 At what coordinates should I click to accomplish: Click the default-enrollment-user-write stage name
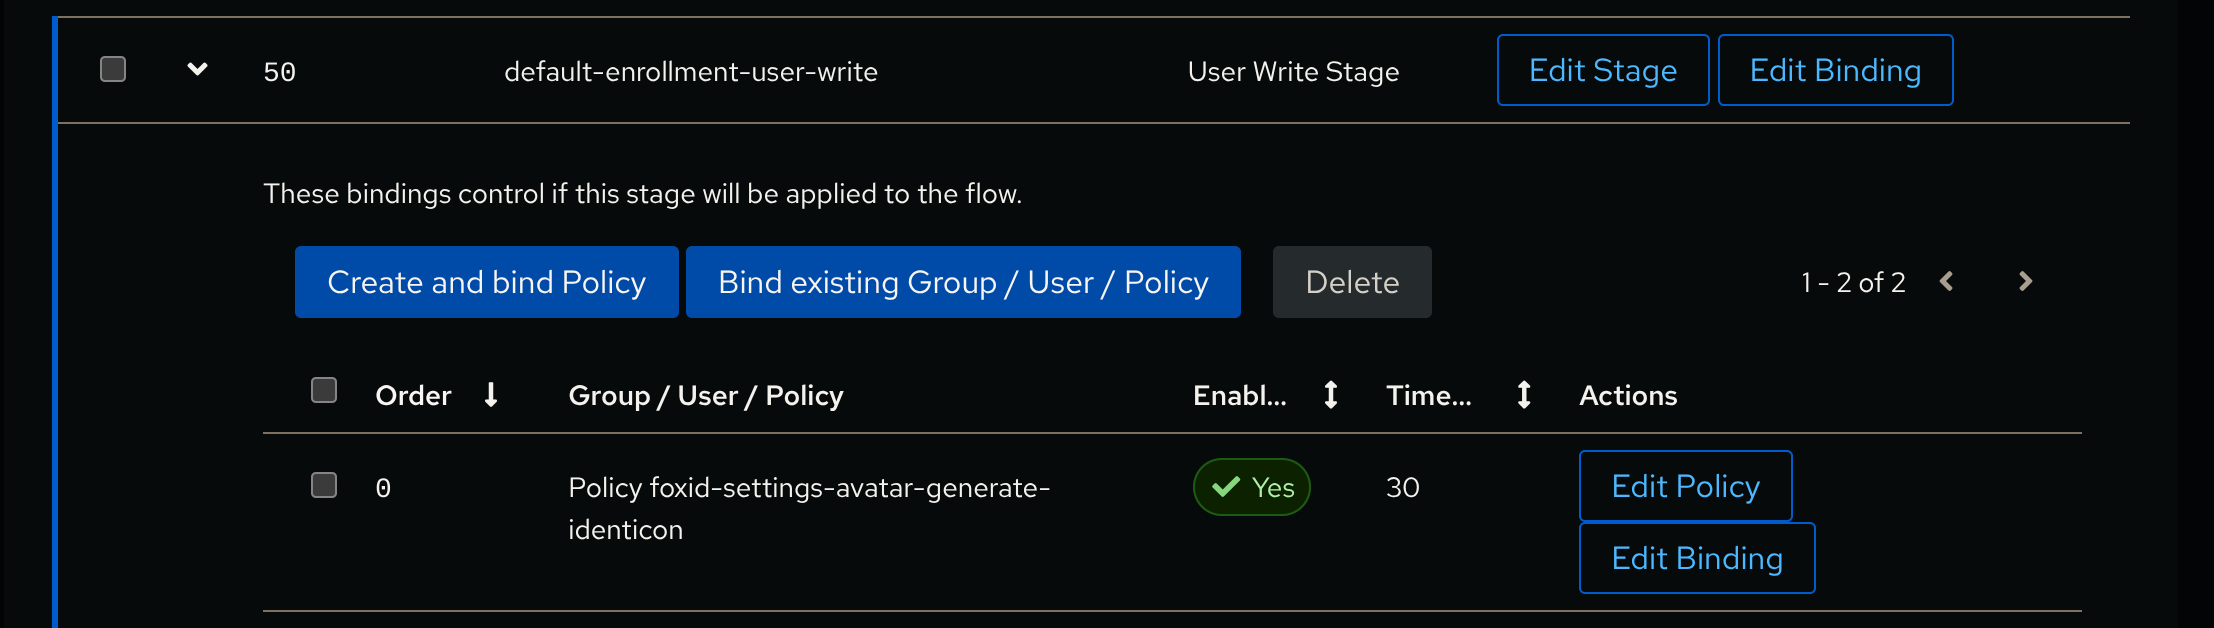(x=691, y=72)
